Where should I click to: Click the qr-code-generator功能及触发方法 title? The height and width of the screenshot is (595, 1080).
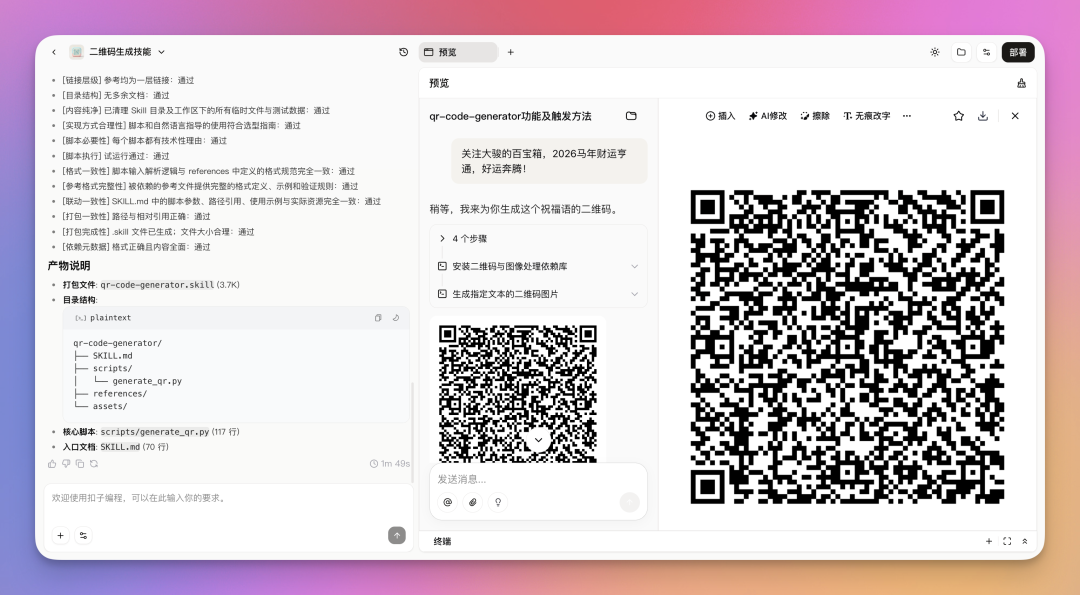tap(510, 116)
